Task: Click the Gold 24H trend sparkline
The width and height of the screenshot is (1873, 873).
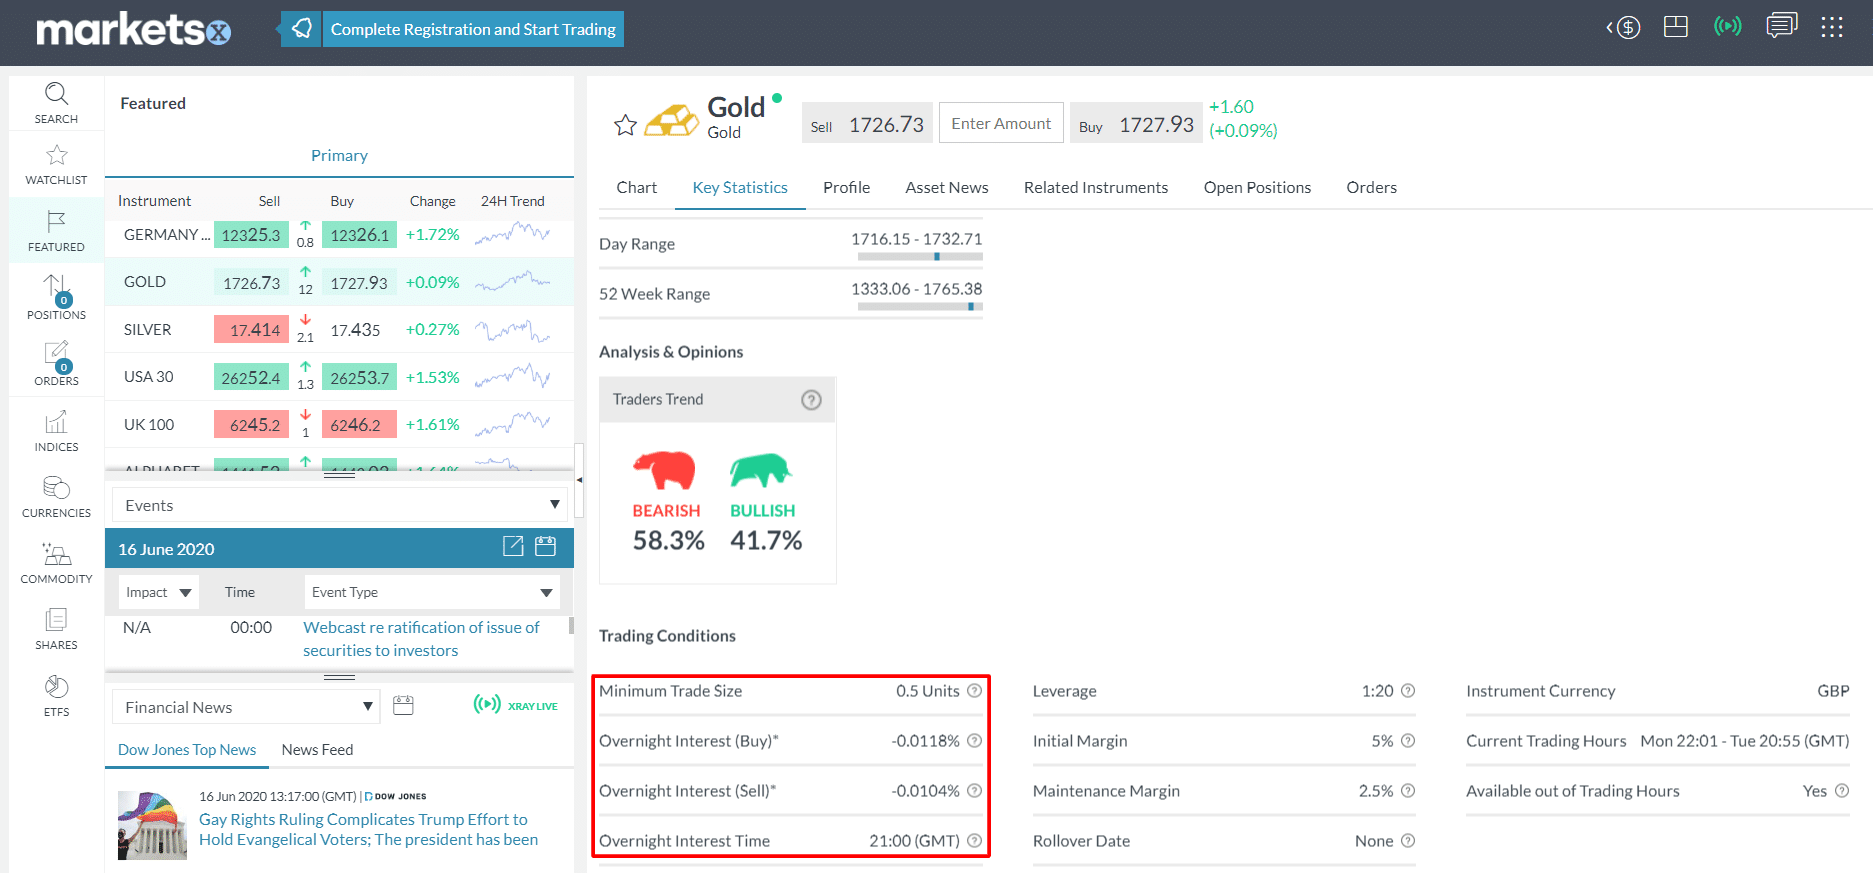Action: click(512, 281)
